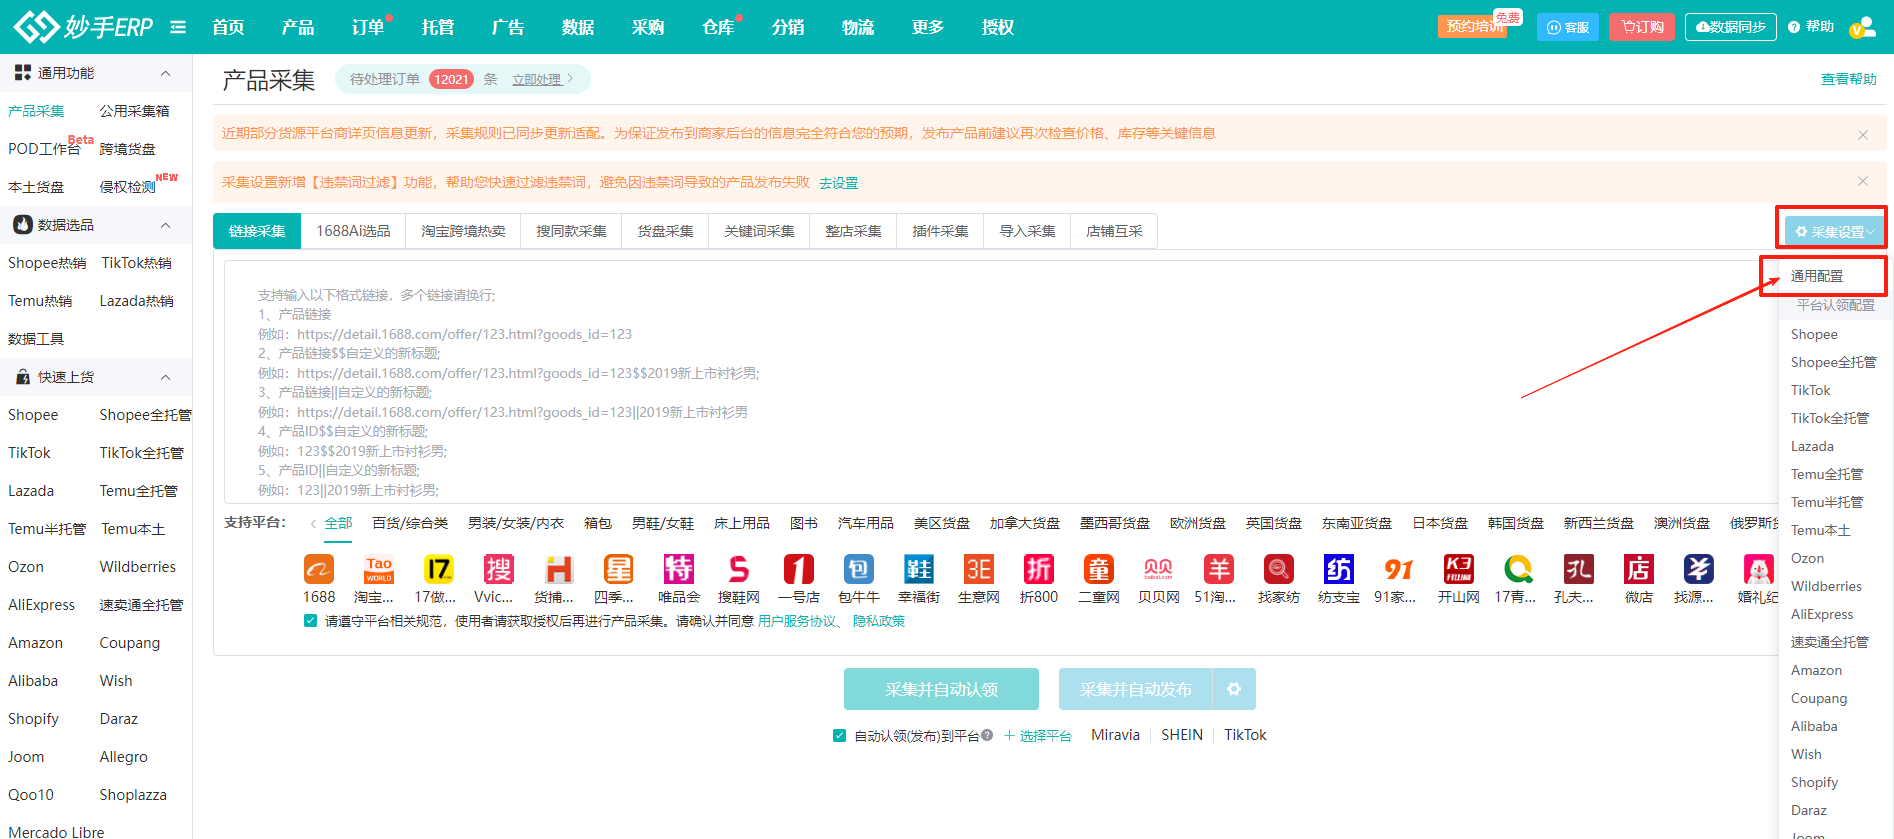Image resolution: width=1894 pixels, height=839 pixels.
Task: Click the 折800 platform icon
Action: 1039,569
